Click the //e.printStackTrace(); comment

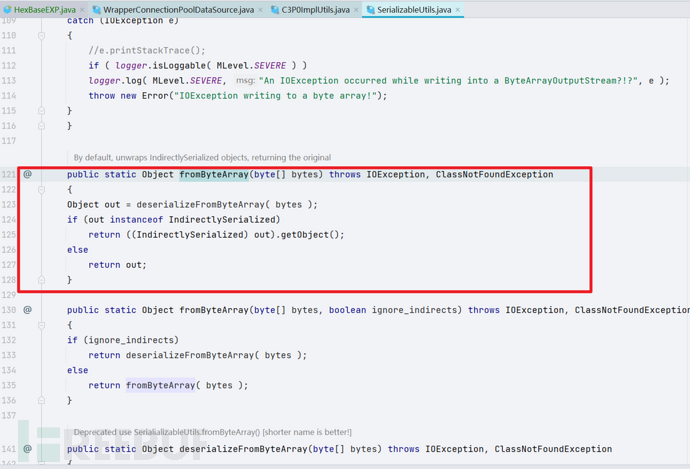[x=147, y=51]
